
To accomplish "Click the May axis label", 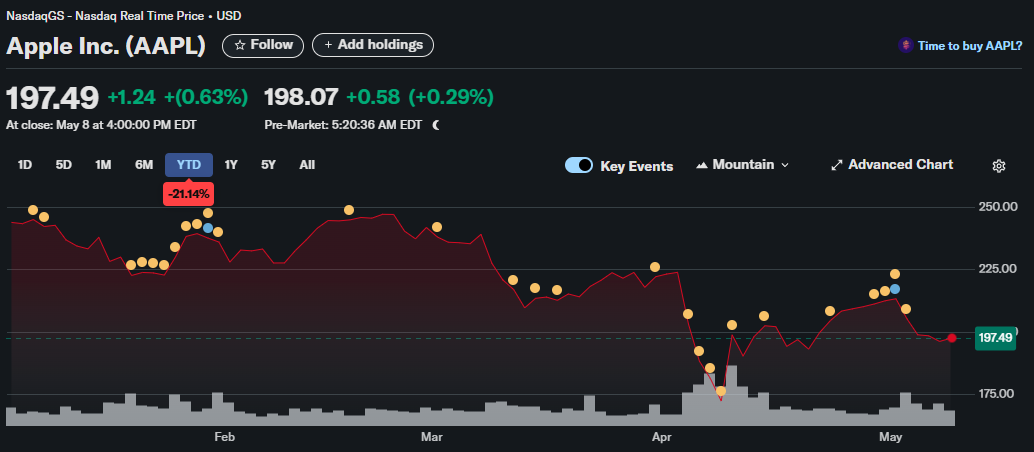I will click(891, 437).
